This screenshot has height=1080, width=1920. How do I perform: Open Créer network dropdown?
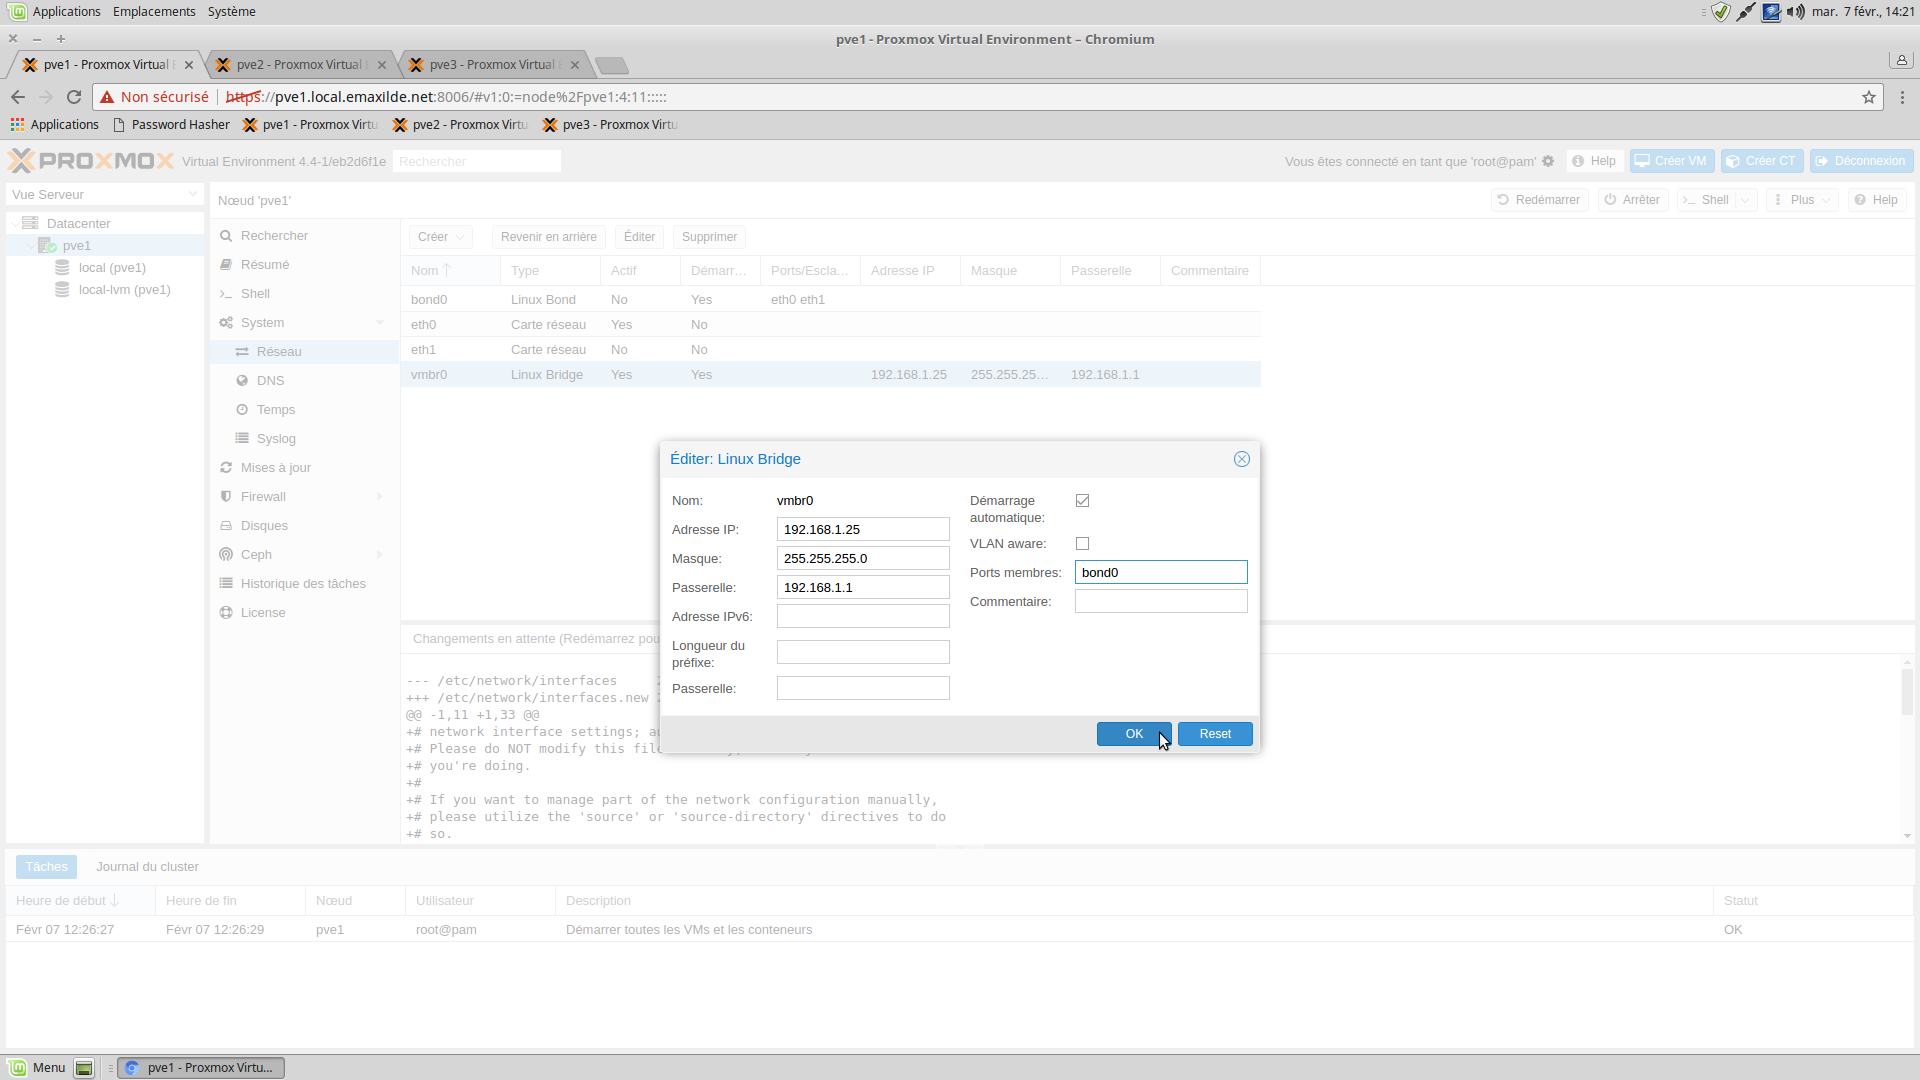440,237
